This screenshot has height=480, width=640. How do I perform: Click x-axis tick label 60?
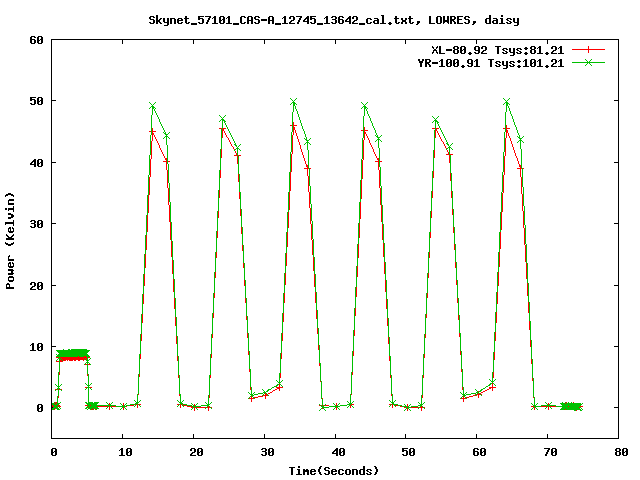[x=479, y=452]
